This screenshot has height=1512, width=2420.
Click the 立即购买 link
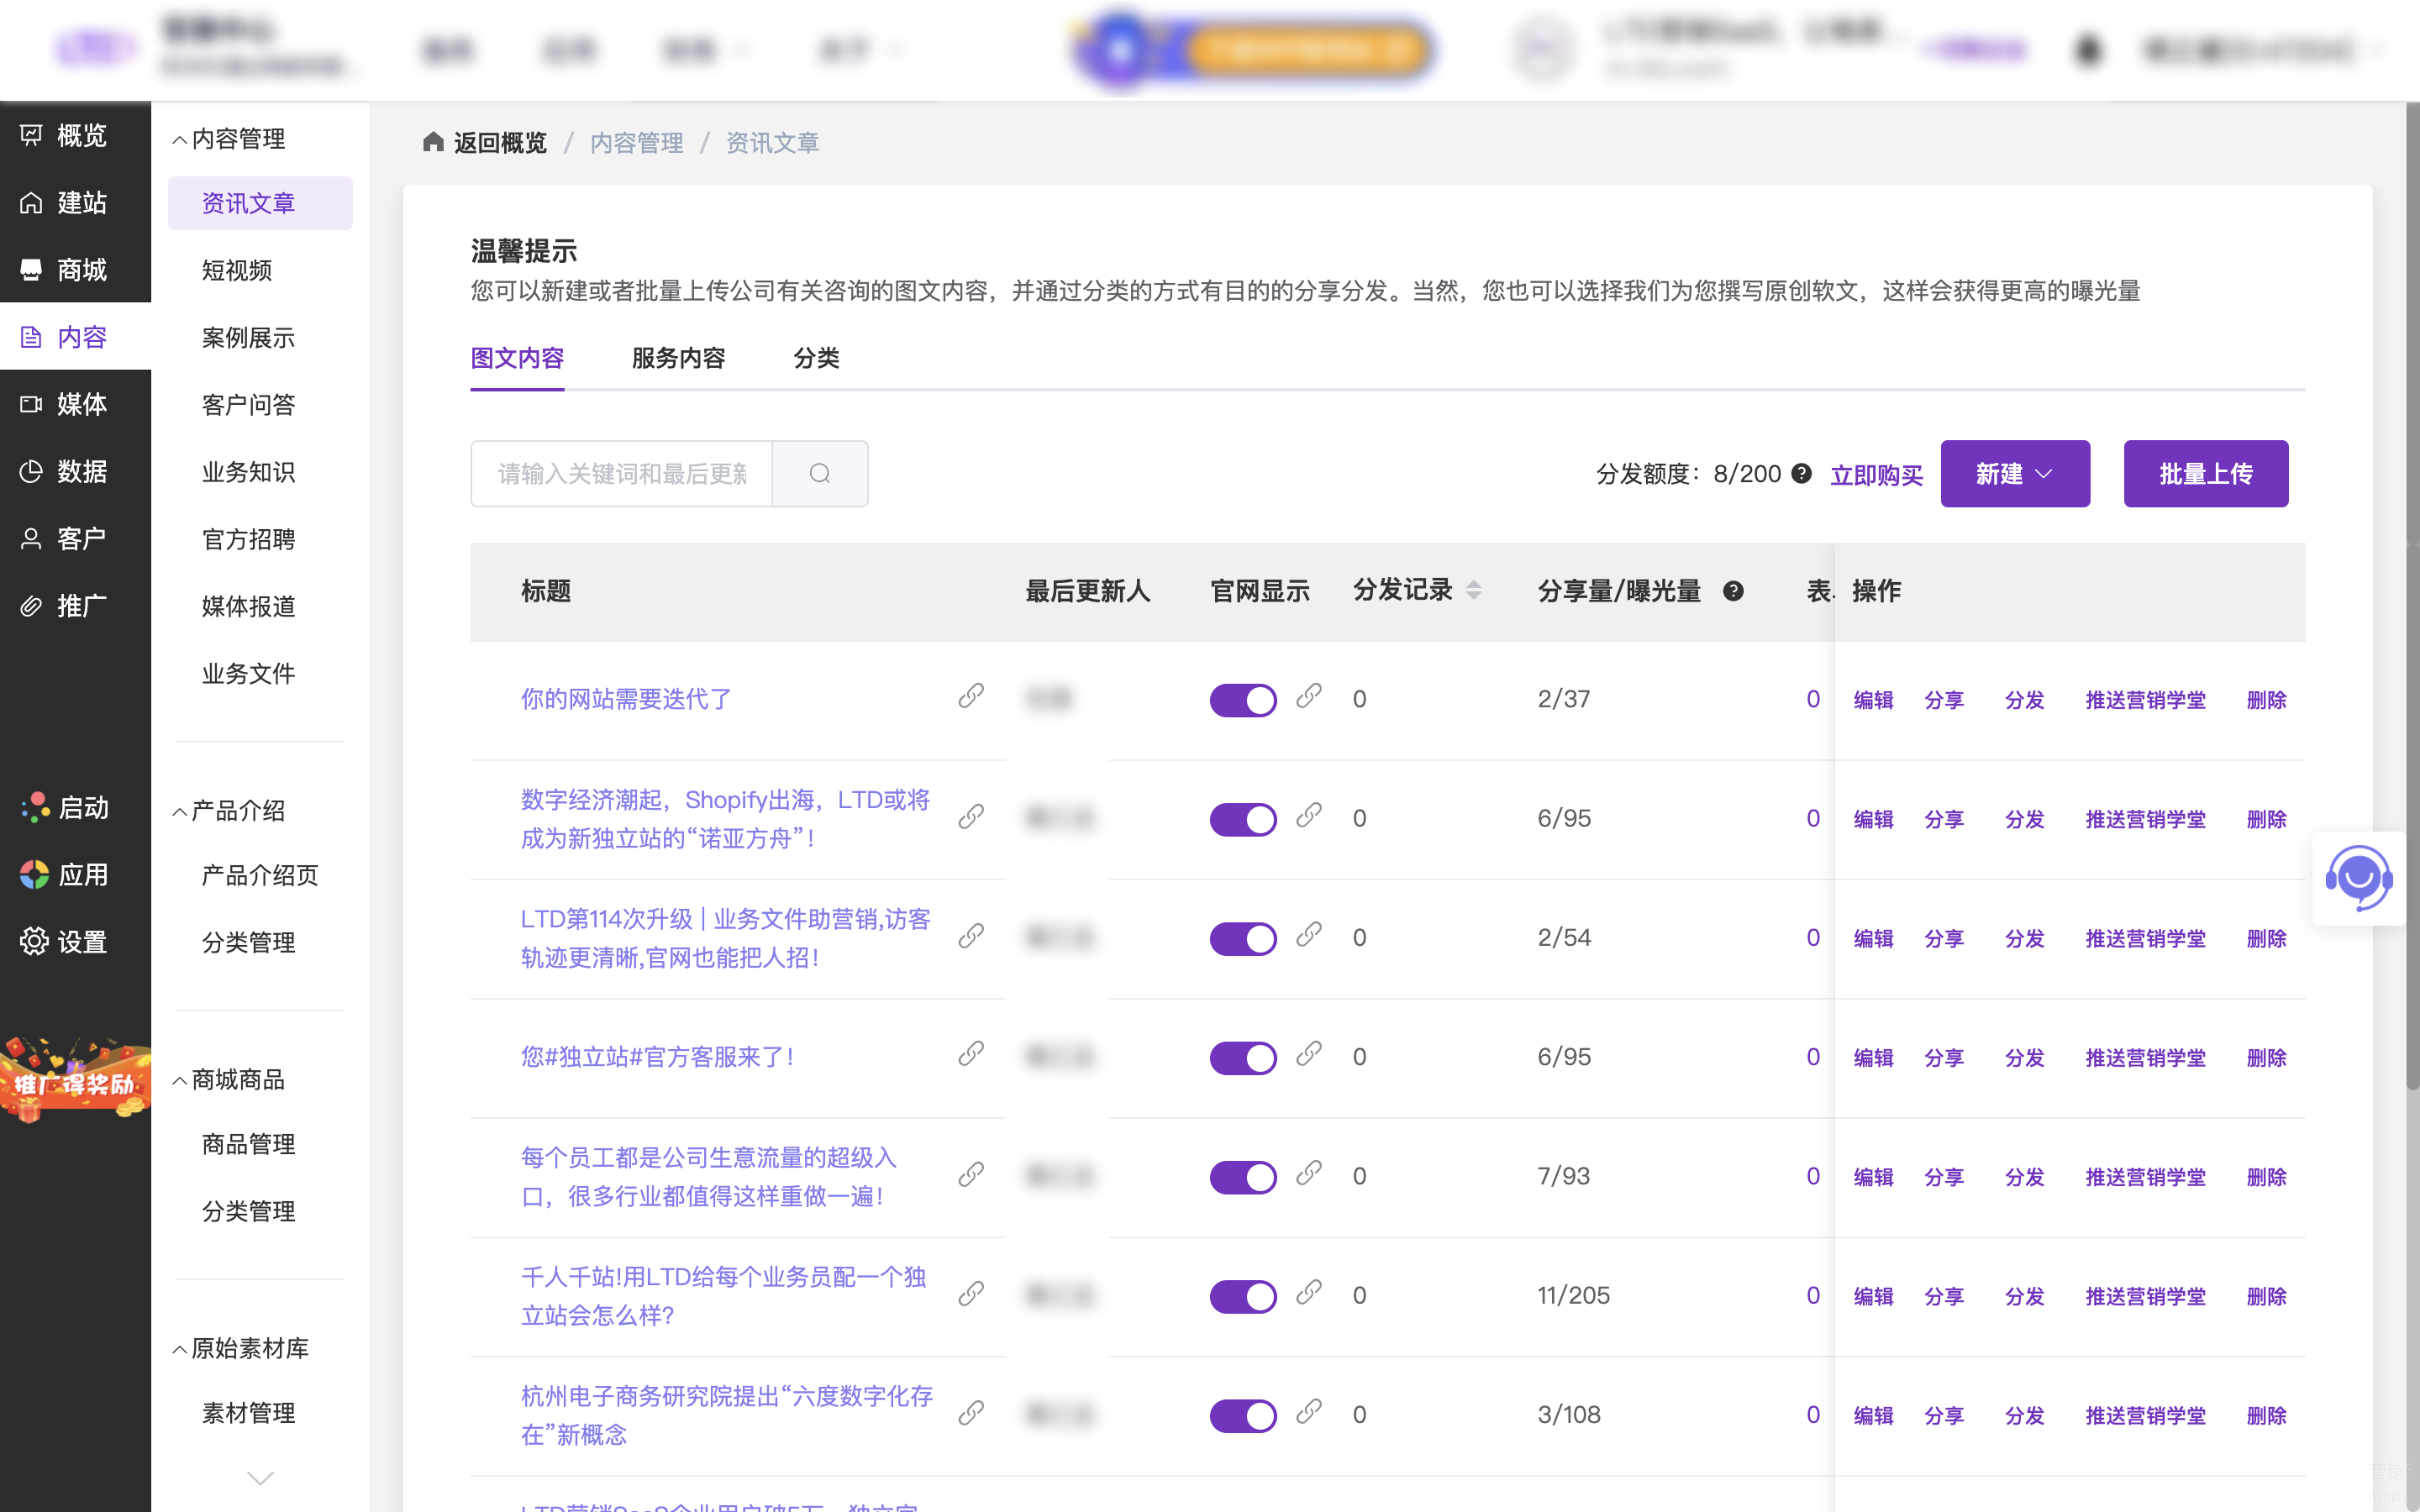click(1876, 475)
